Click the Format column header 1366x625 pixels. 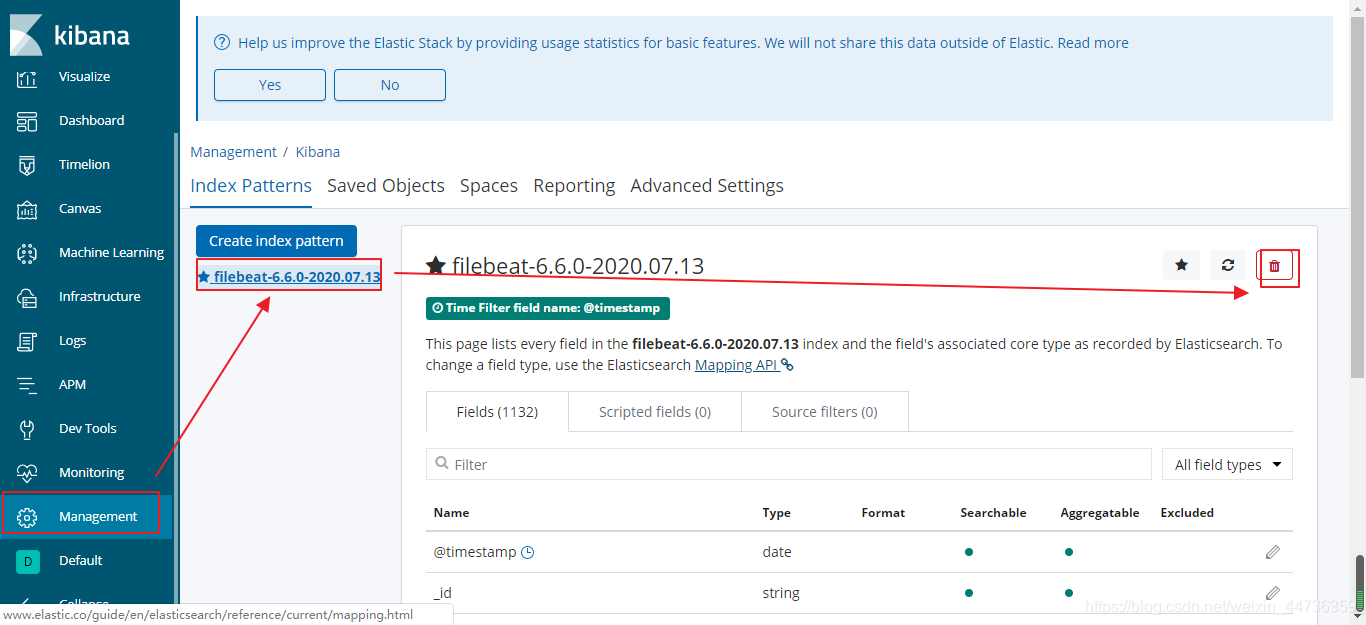coord(883,513)
